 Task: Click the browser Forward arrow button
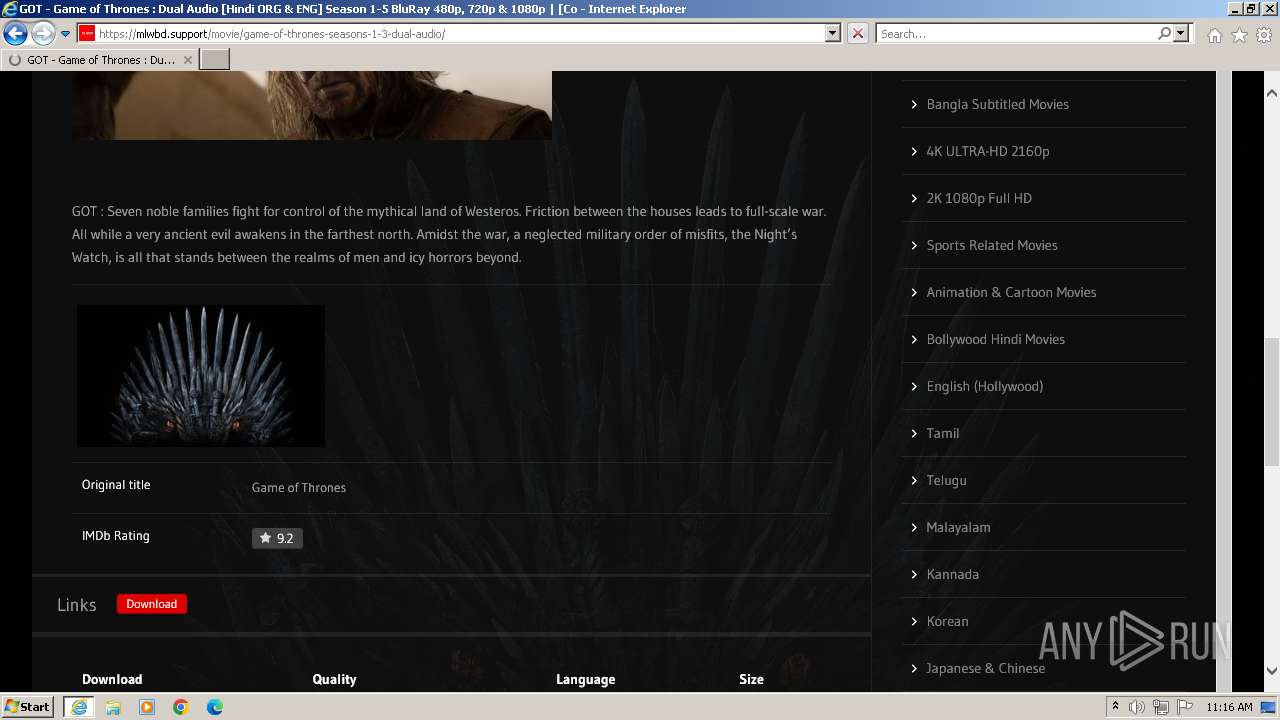pyautogui.click(x=43, y=34)
